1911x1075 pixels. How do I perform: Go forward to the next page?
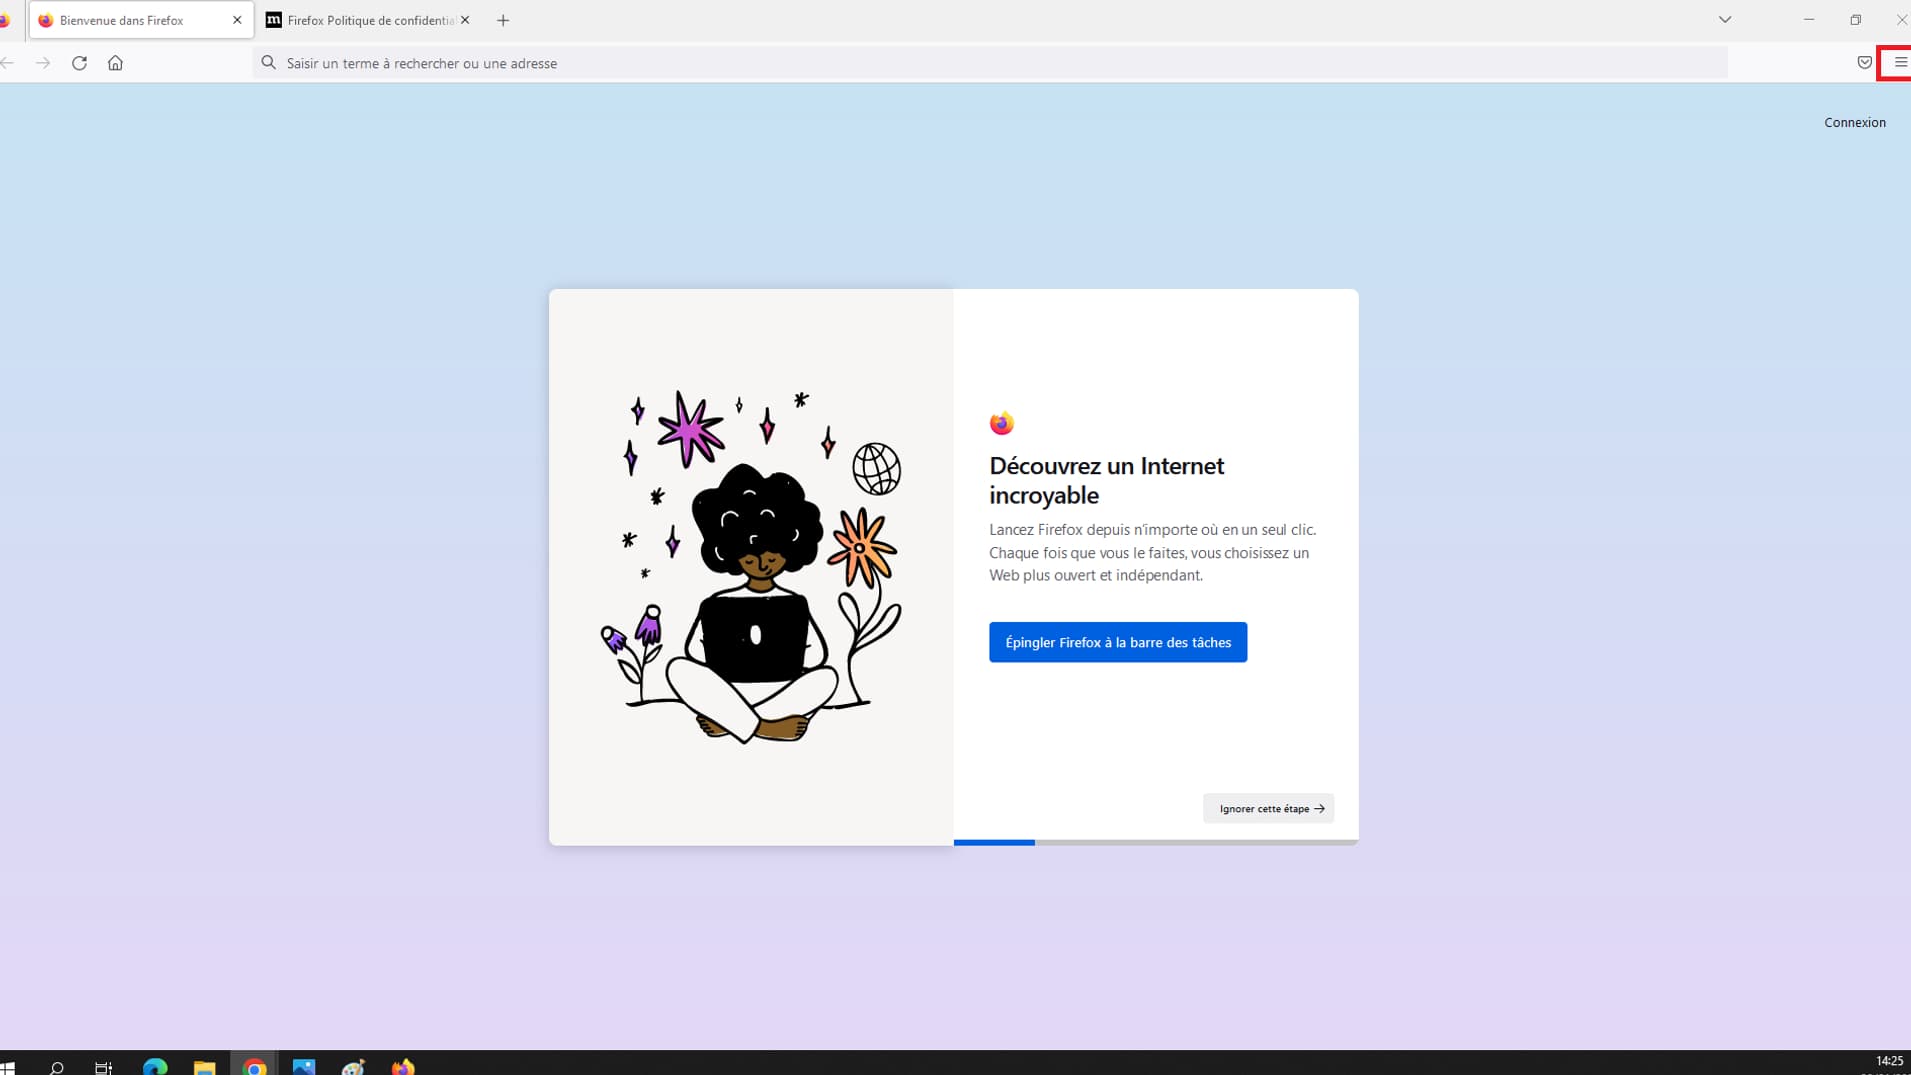coord(43,63)
